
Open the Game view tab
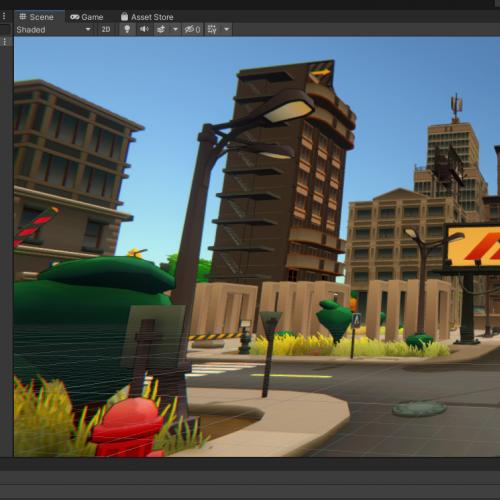[x=87, y=17]
